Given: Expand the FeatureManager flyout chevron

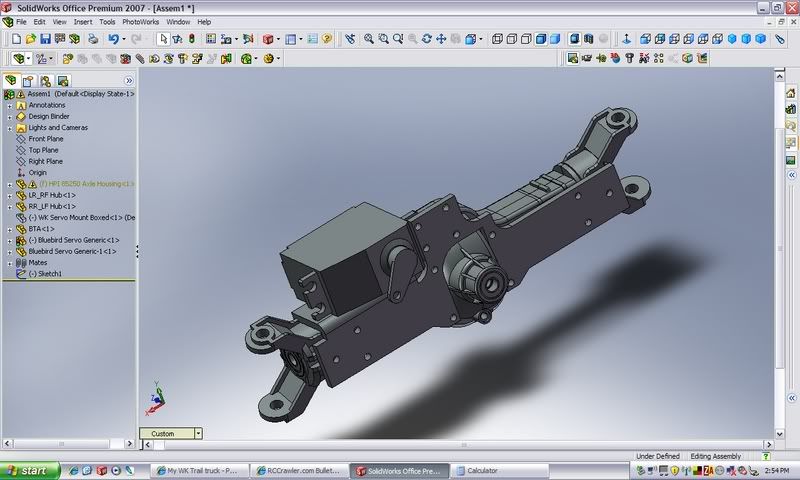Looking at the screenshot, I should (x=129, y=81).
